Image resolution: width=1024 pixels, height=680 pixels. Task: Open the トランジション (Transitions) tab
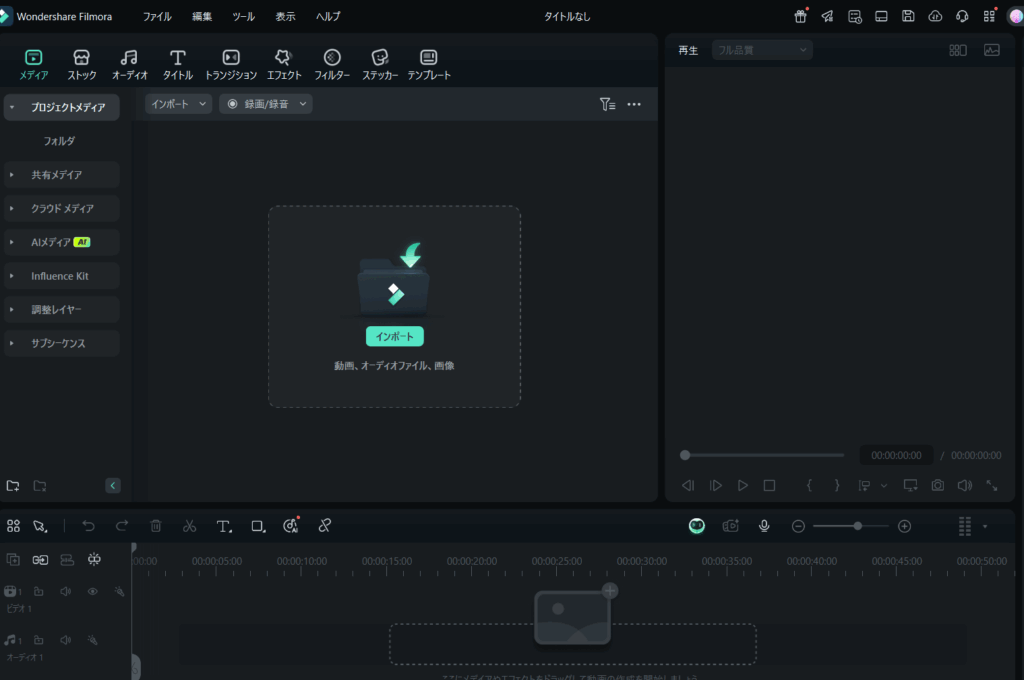(231, 65)
